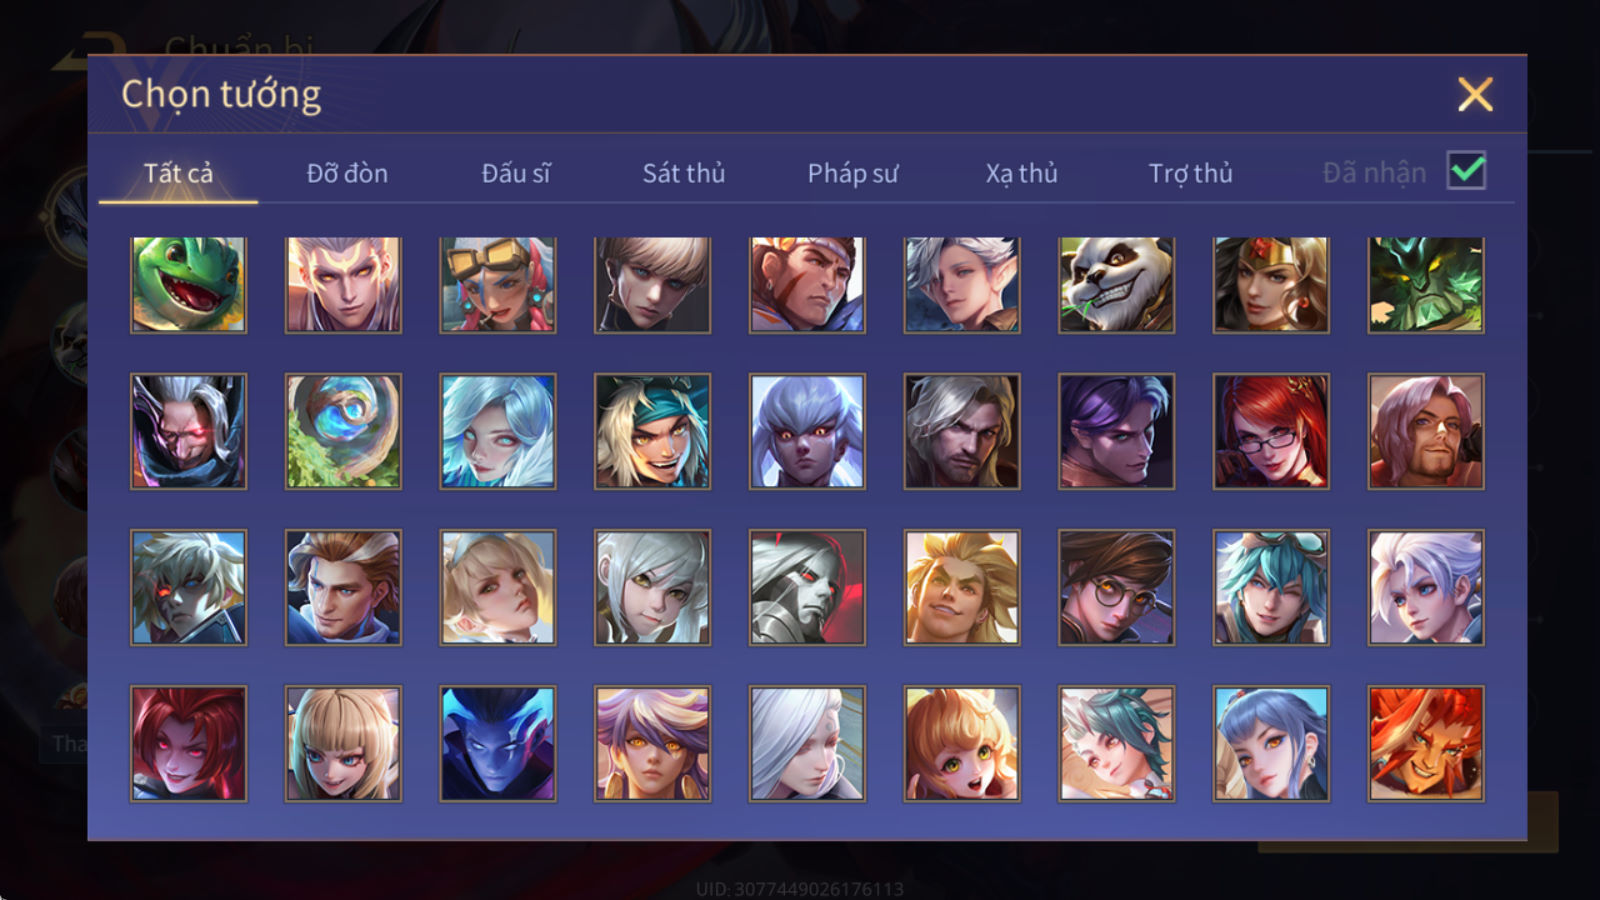The width and height of the screenshot is (1600, 900).
Task: Select the green frog hero portrait
Action: 188,285
